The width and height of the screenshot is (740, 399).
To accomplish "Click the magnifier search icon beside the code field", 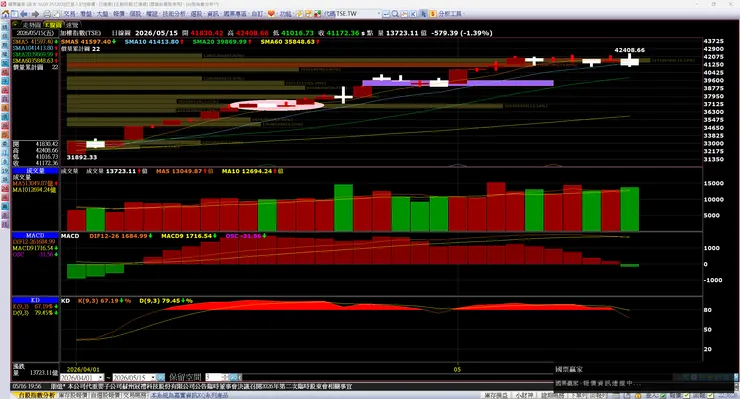I will 395,14.
